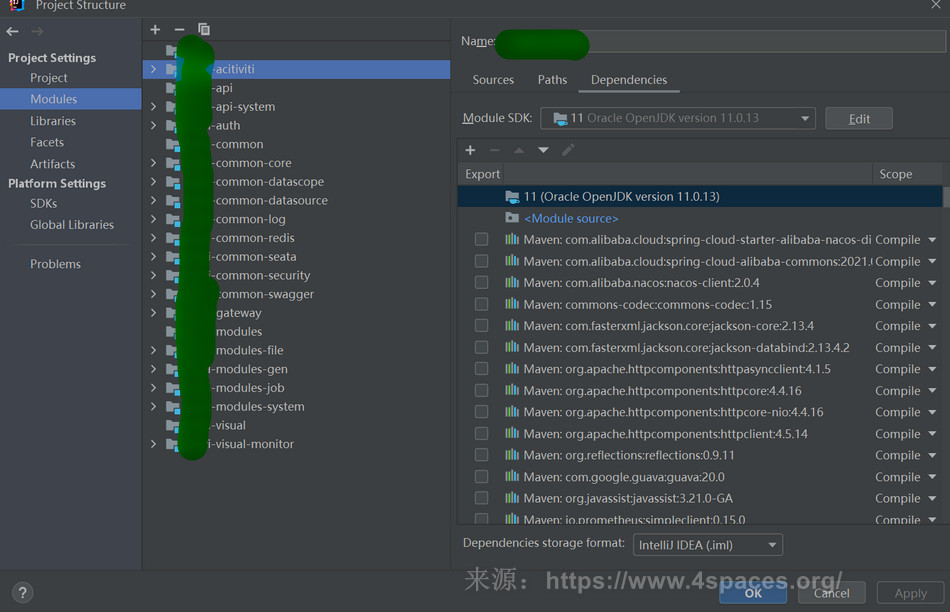Check export box for commons-codec:1.15
Image resolution: width=950 pixels, height=612 pixels.
pos(481,305)
